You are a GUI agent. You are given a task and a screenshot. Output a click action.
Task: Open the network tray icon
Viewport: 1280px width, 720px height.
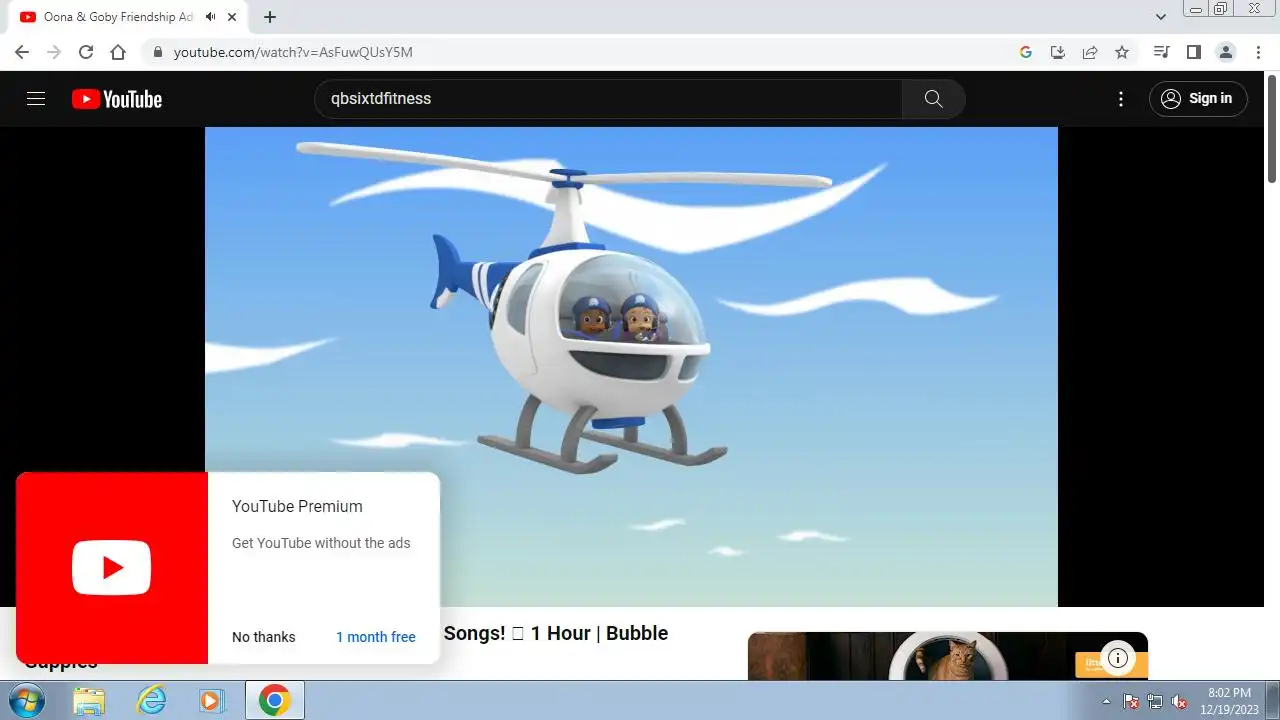(x=1155, y=701)
